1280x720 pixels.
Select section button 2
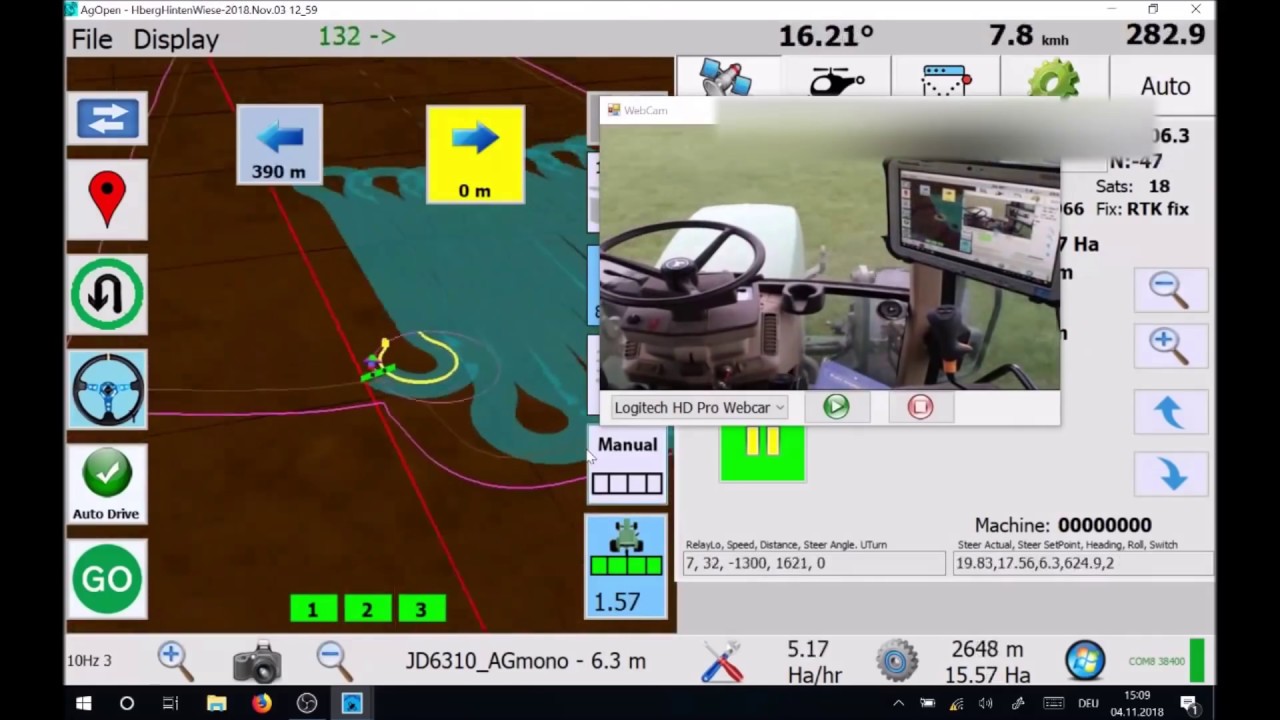click(x=367, y=609)
